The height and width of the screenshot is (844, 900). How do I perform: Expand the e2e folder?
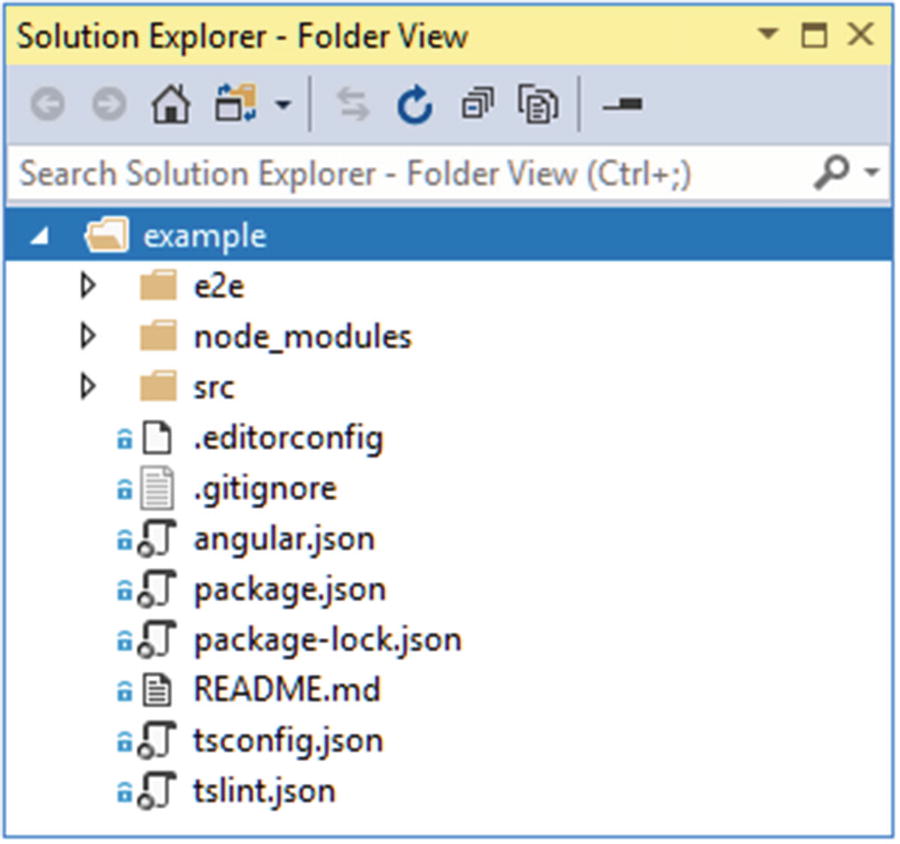point(88,287)
